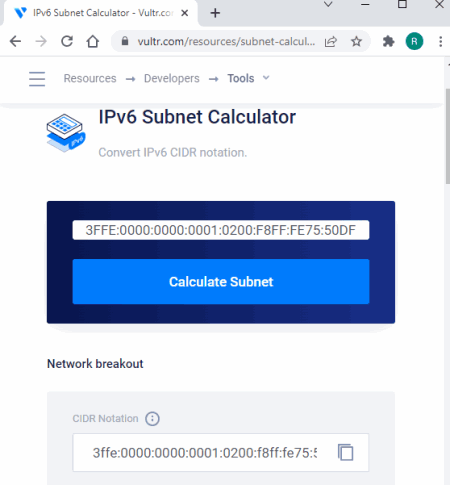Screen dimensions: 450x485
Task: Expand the tab search chevron
Action: pos(328,4)
